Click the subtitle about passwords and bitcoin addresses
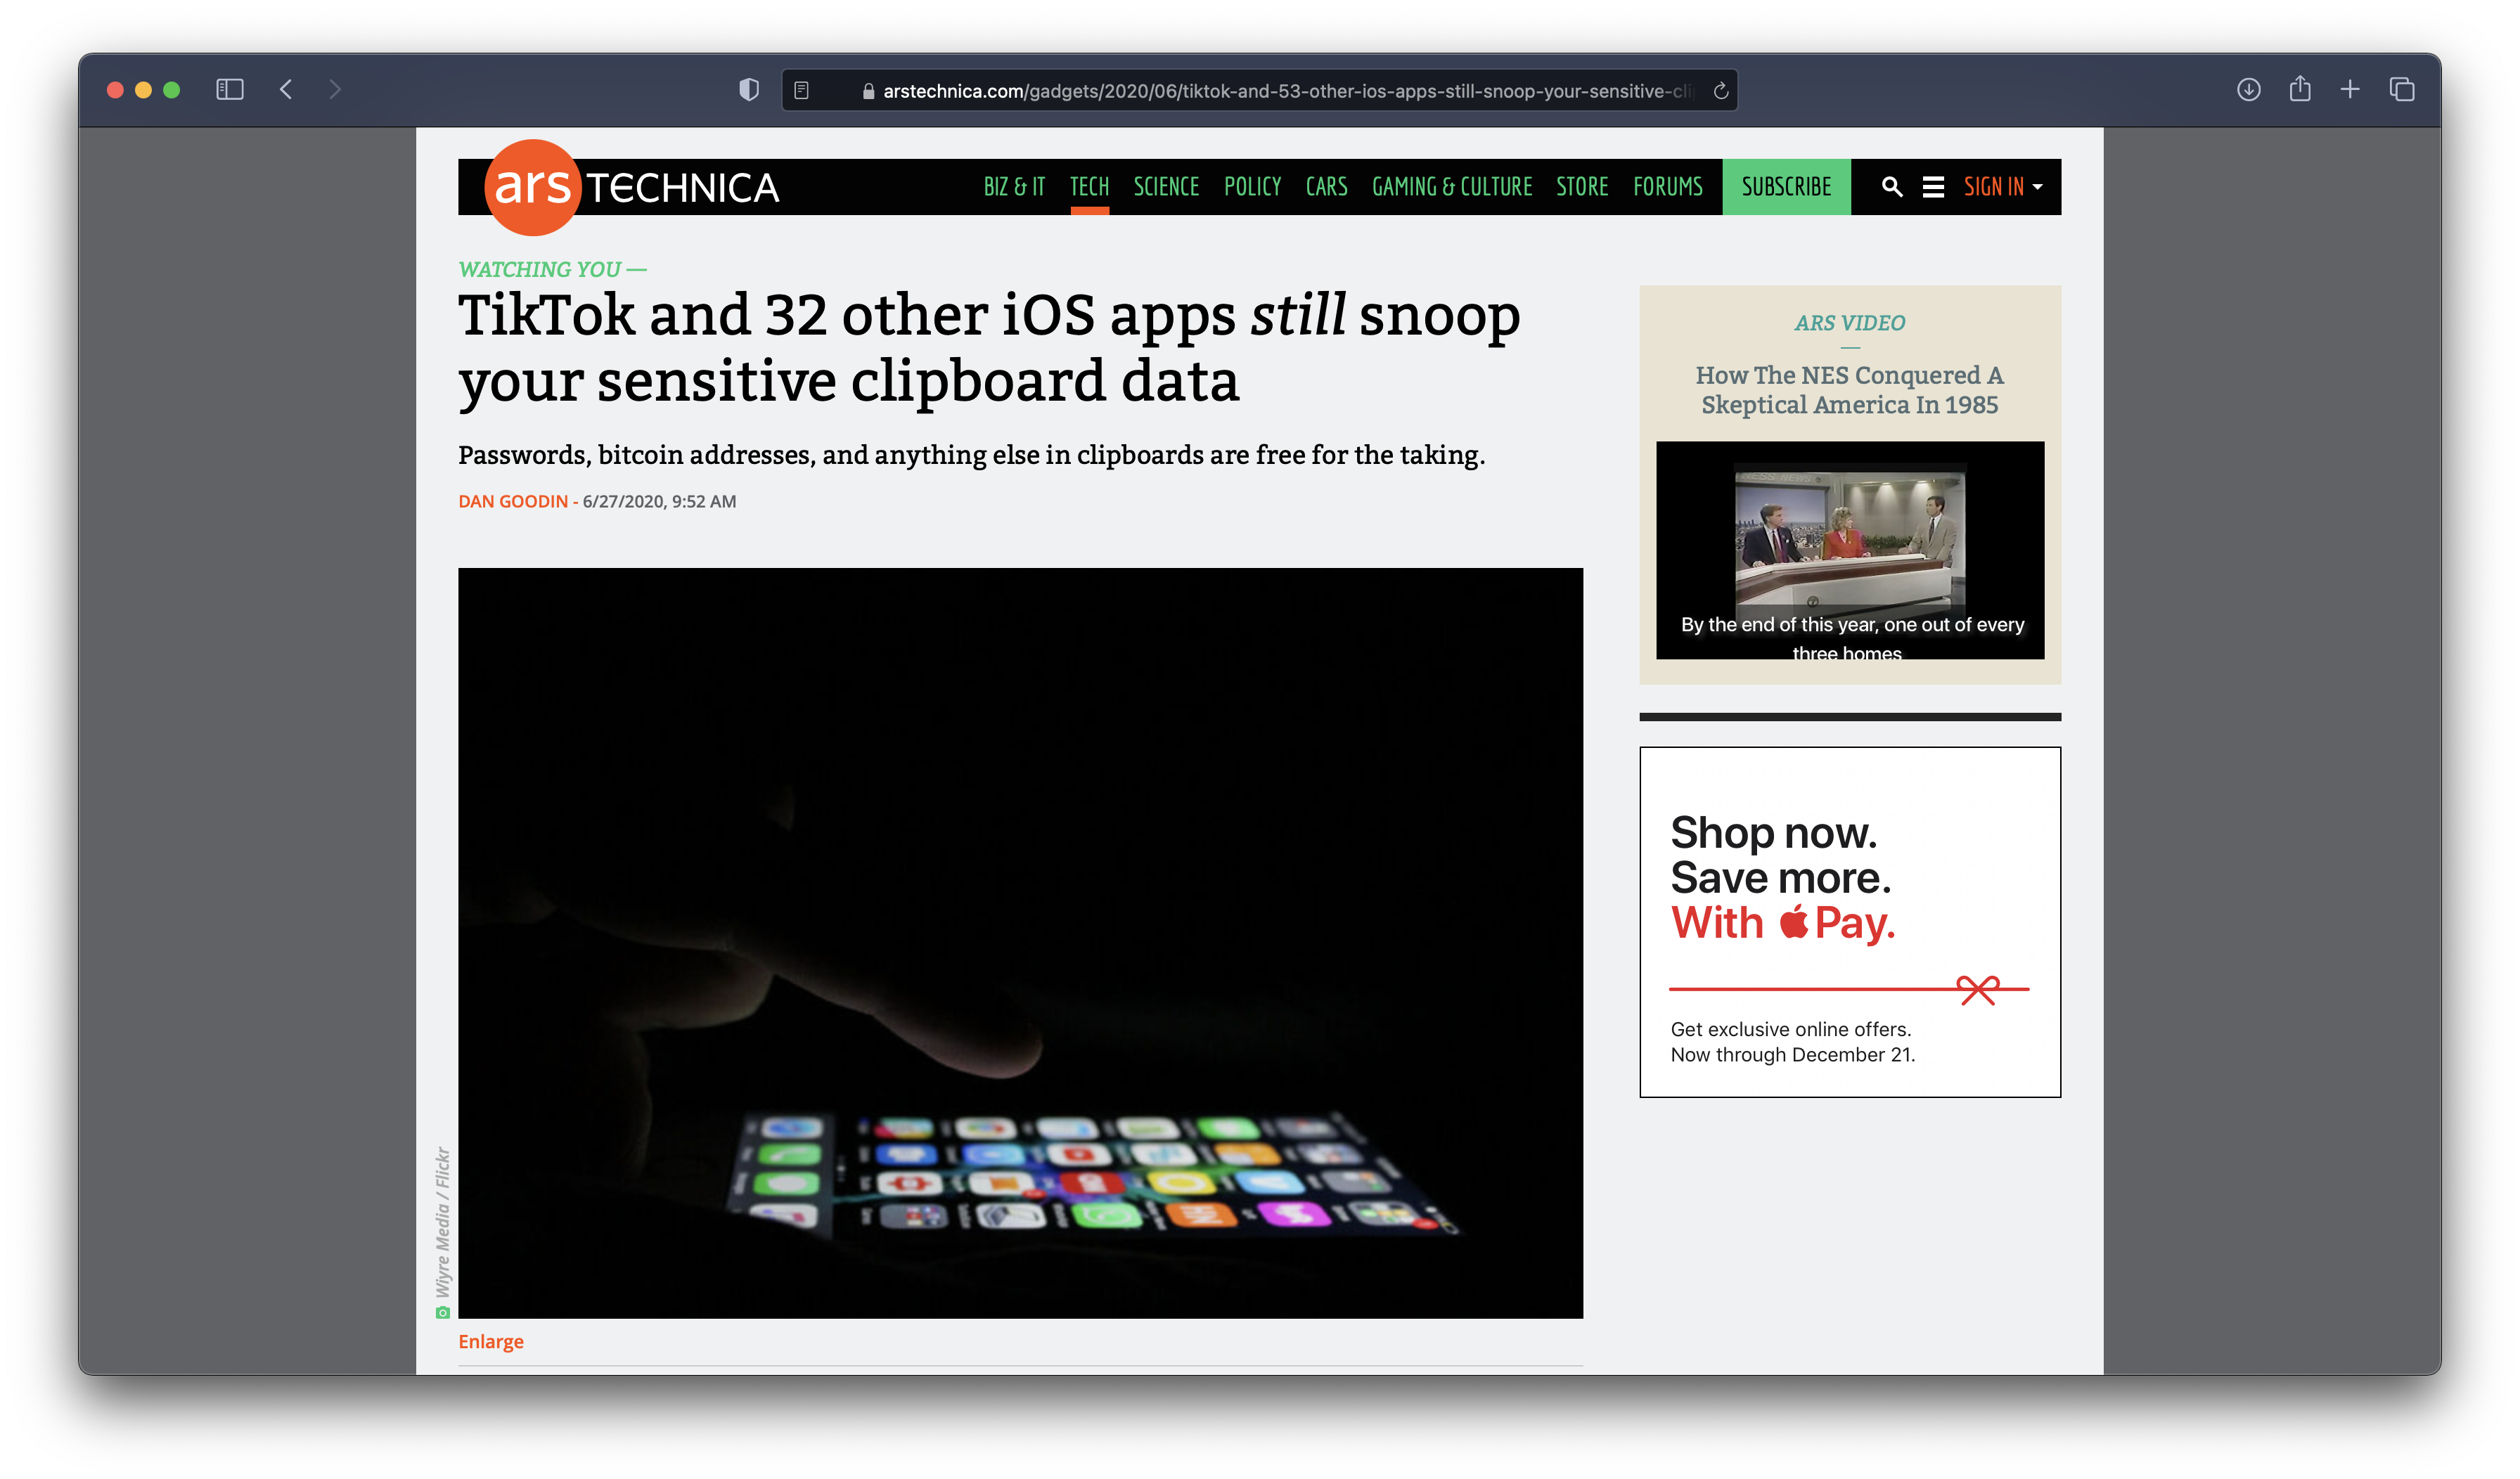This screenshot has width=2520, height=1479. [971, 455]
